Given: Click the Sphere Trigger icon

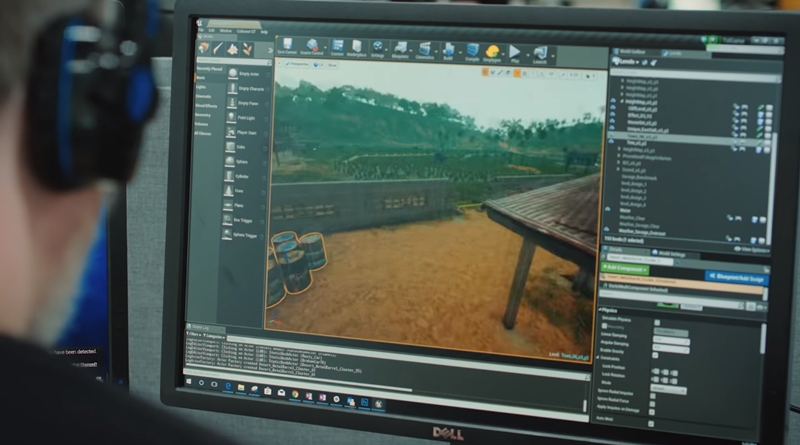Looking at the screenshot, I should 227,234.
